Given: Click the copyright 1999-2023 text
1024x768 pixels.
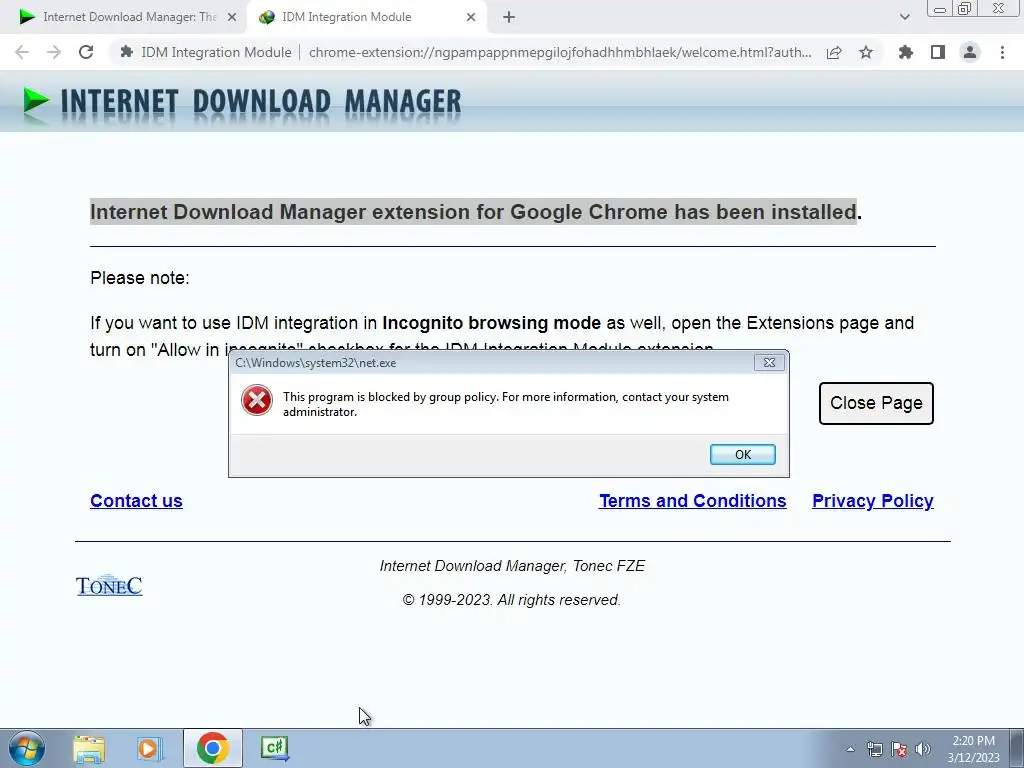Looking at the screenshot, I should (x=511, y=600).
